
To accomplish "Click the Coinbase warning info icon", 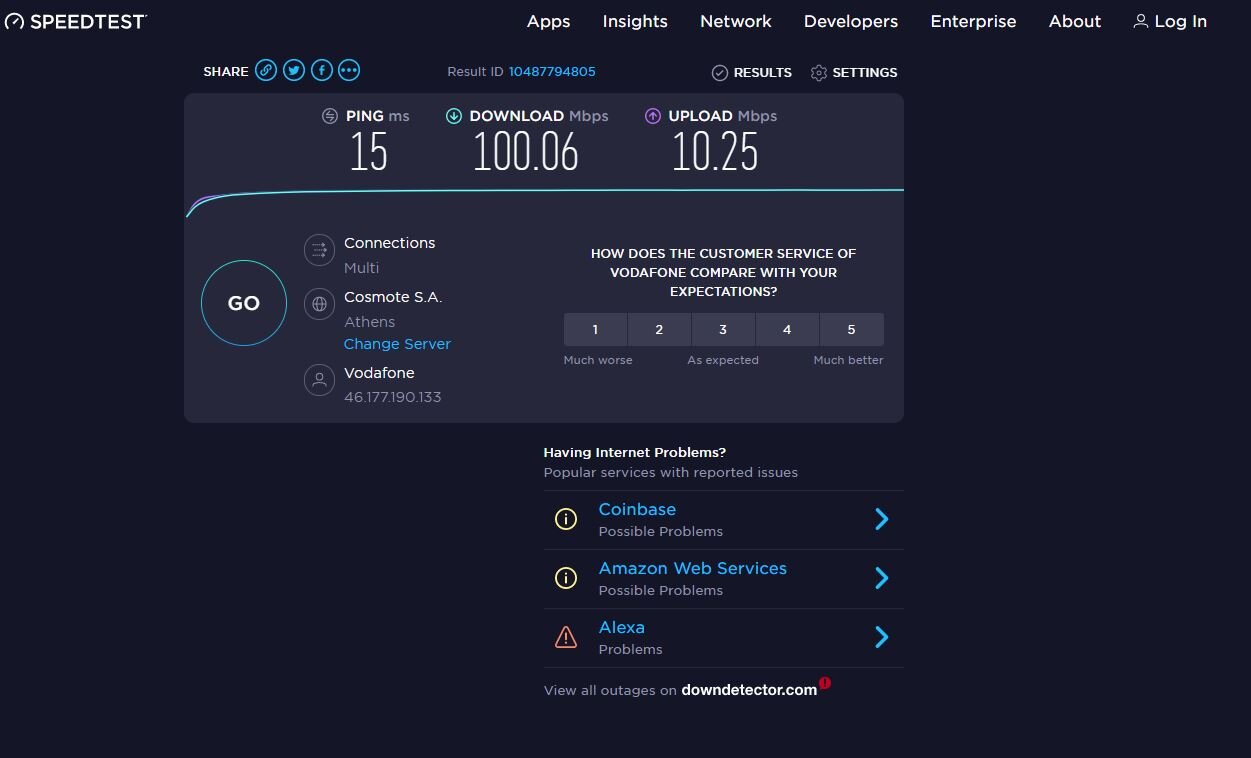I will (566, 519).
